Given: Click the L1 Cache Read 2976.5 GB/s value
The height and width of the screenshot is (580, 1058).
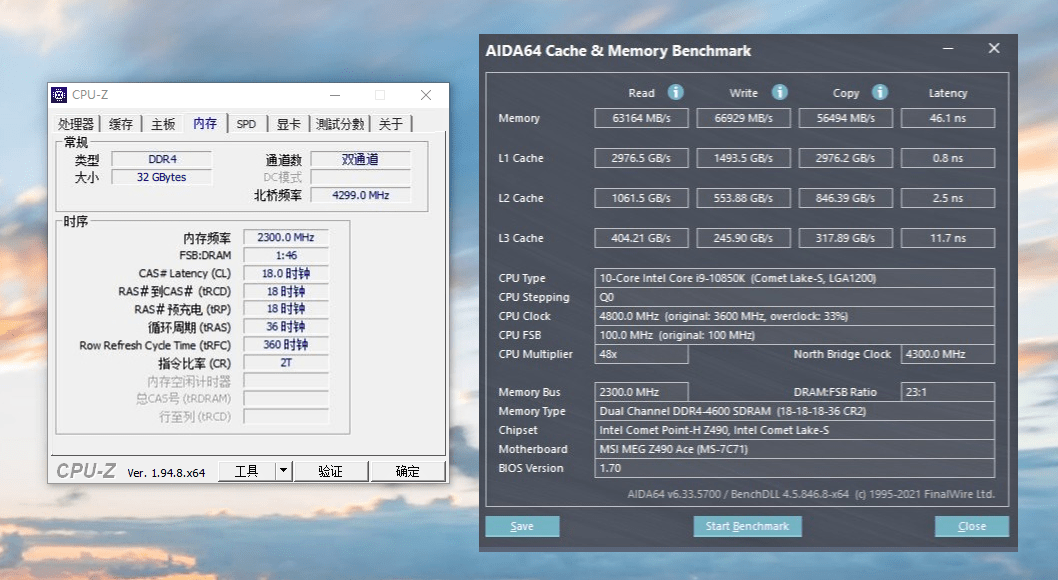Looking at the screenshot, I should (641, 158).
